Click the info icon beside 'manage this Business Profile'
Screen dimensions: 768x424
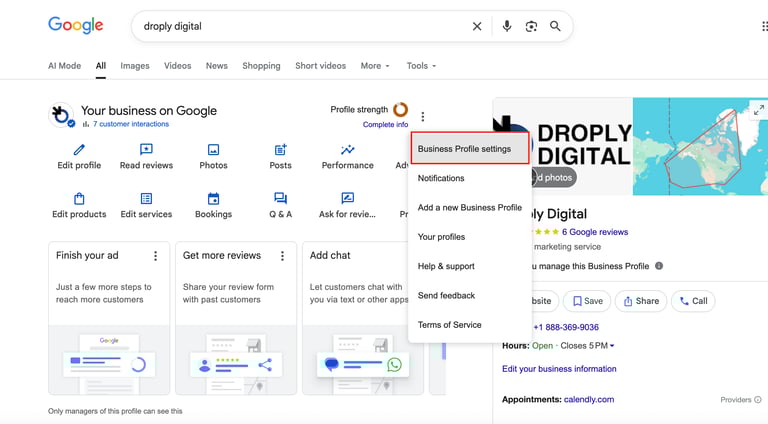(659, 266)
